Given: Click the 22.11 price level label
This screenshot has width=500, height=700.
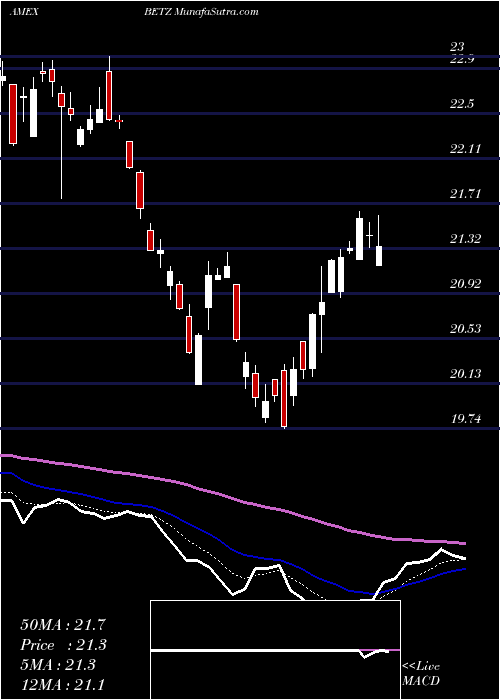Looking at the screenshot, I should pos(466,149).
